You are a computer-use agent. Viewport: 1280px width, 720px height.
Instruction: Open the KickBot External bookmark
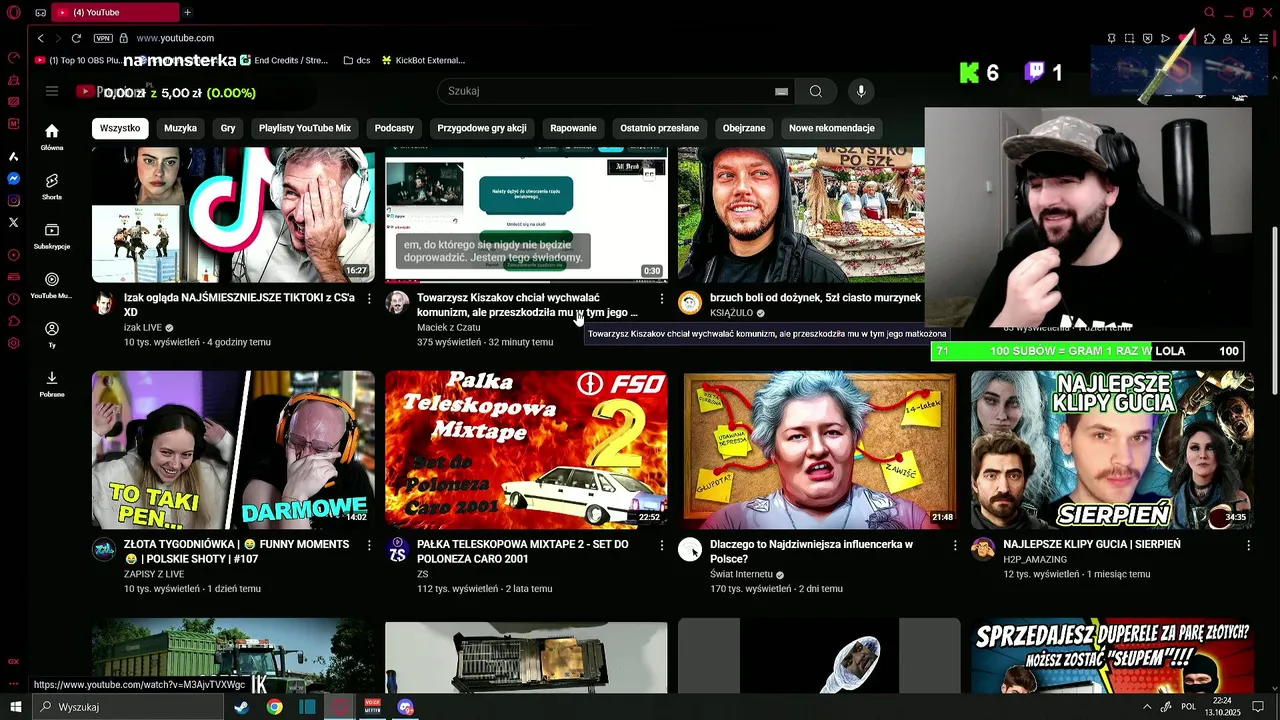point(423,60)
